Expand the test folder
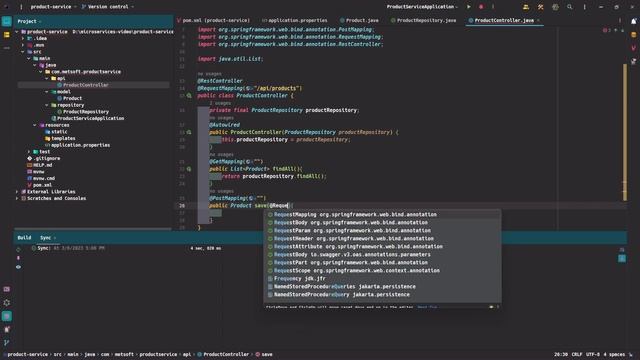This screenshot has height=360, width=640. pos(29,151)
